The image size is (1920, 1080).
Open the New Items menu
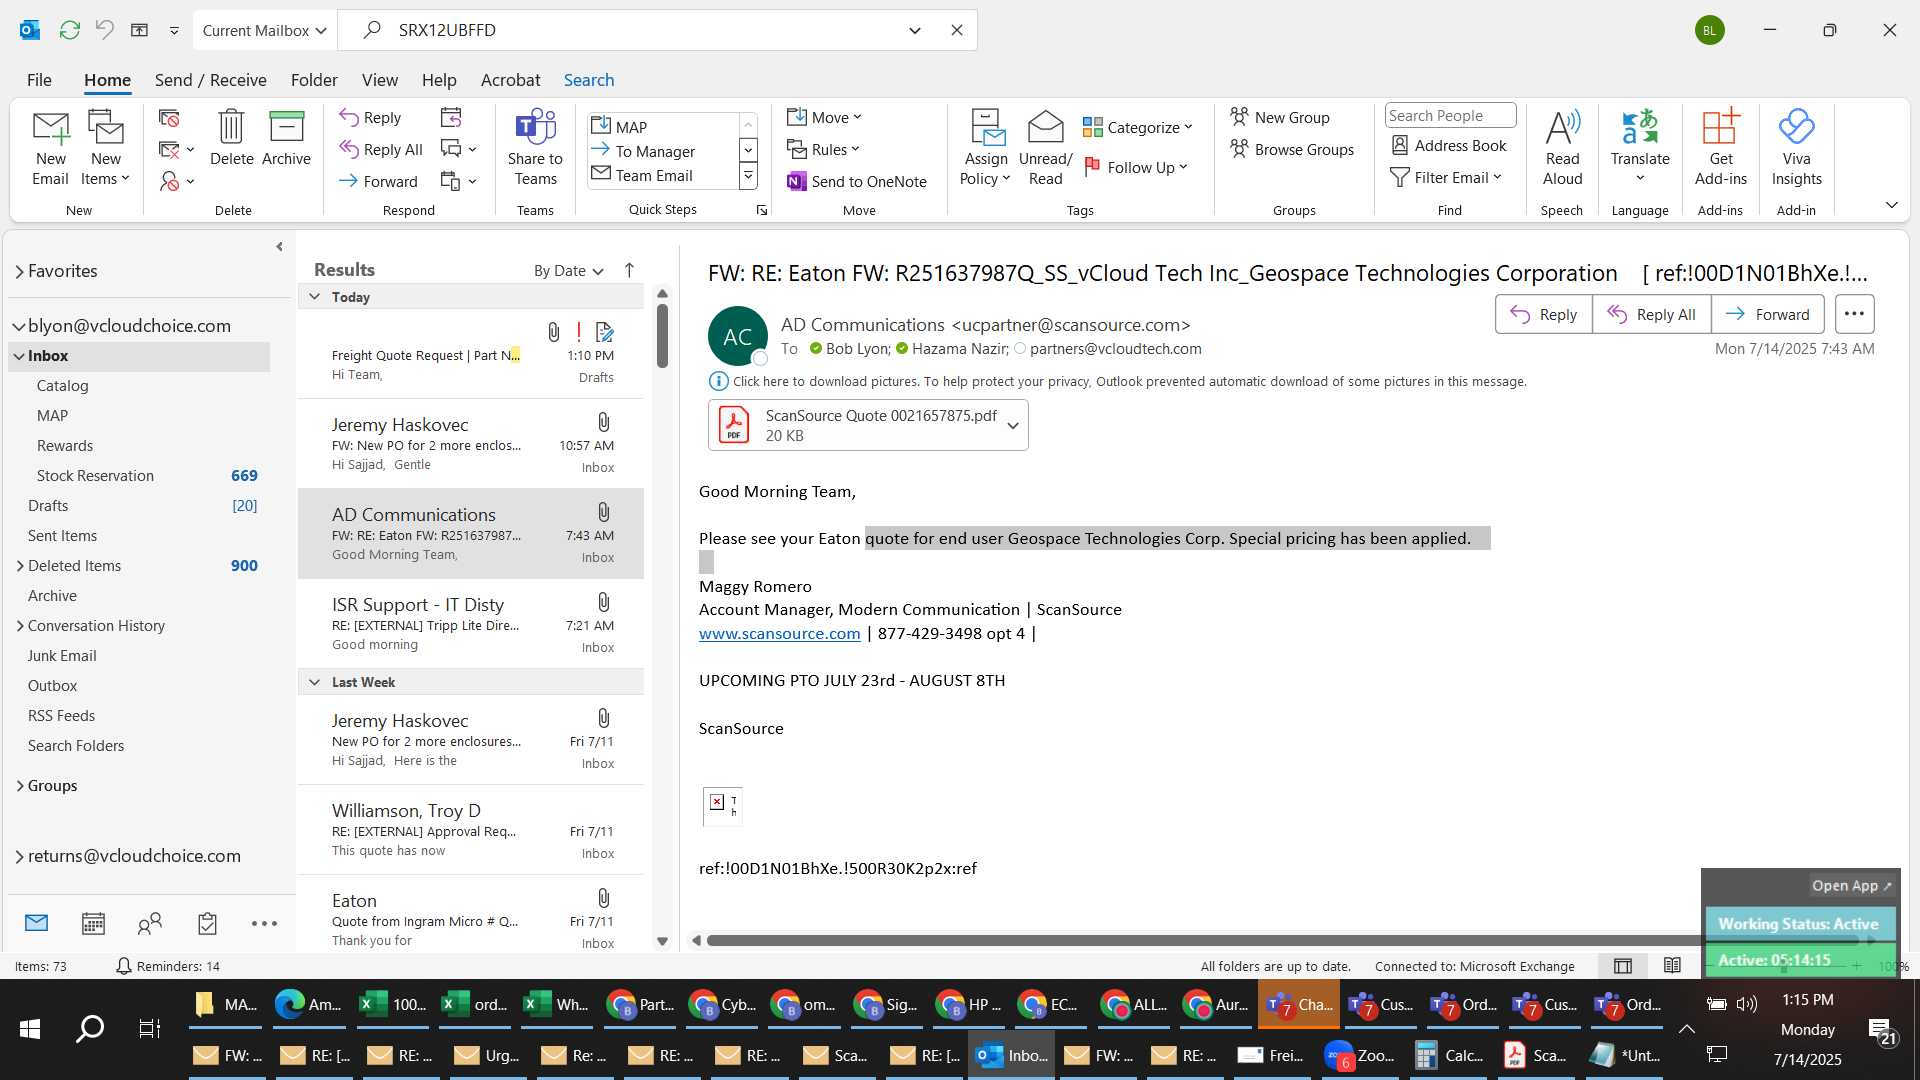coord(105,149)
